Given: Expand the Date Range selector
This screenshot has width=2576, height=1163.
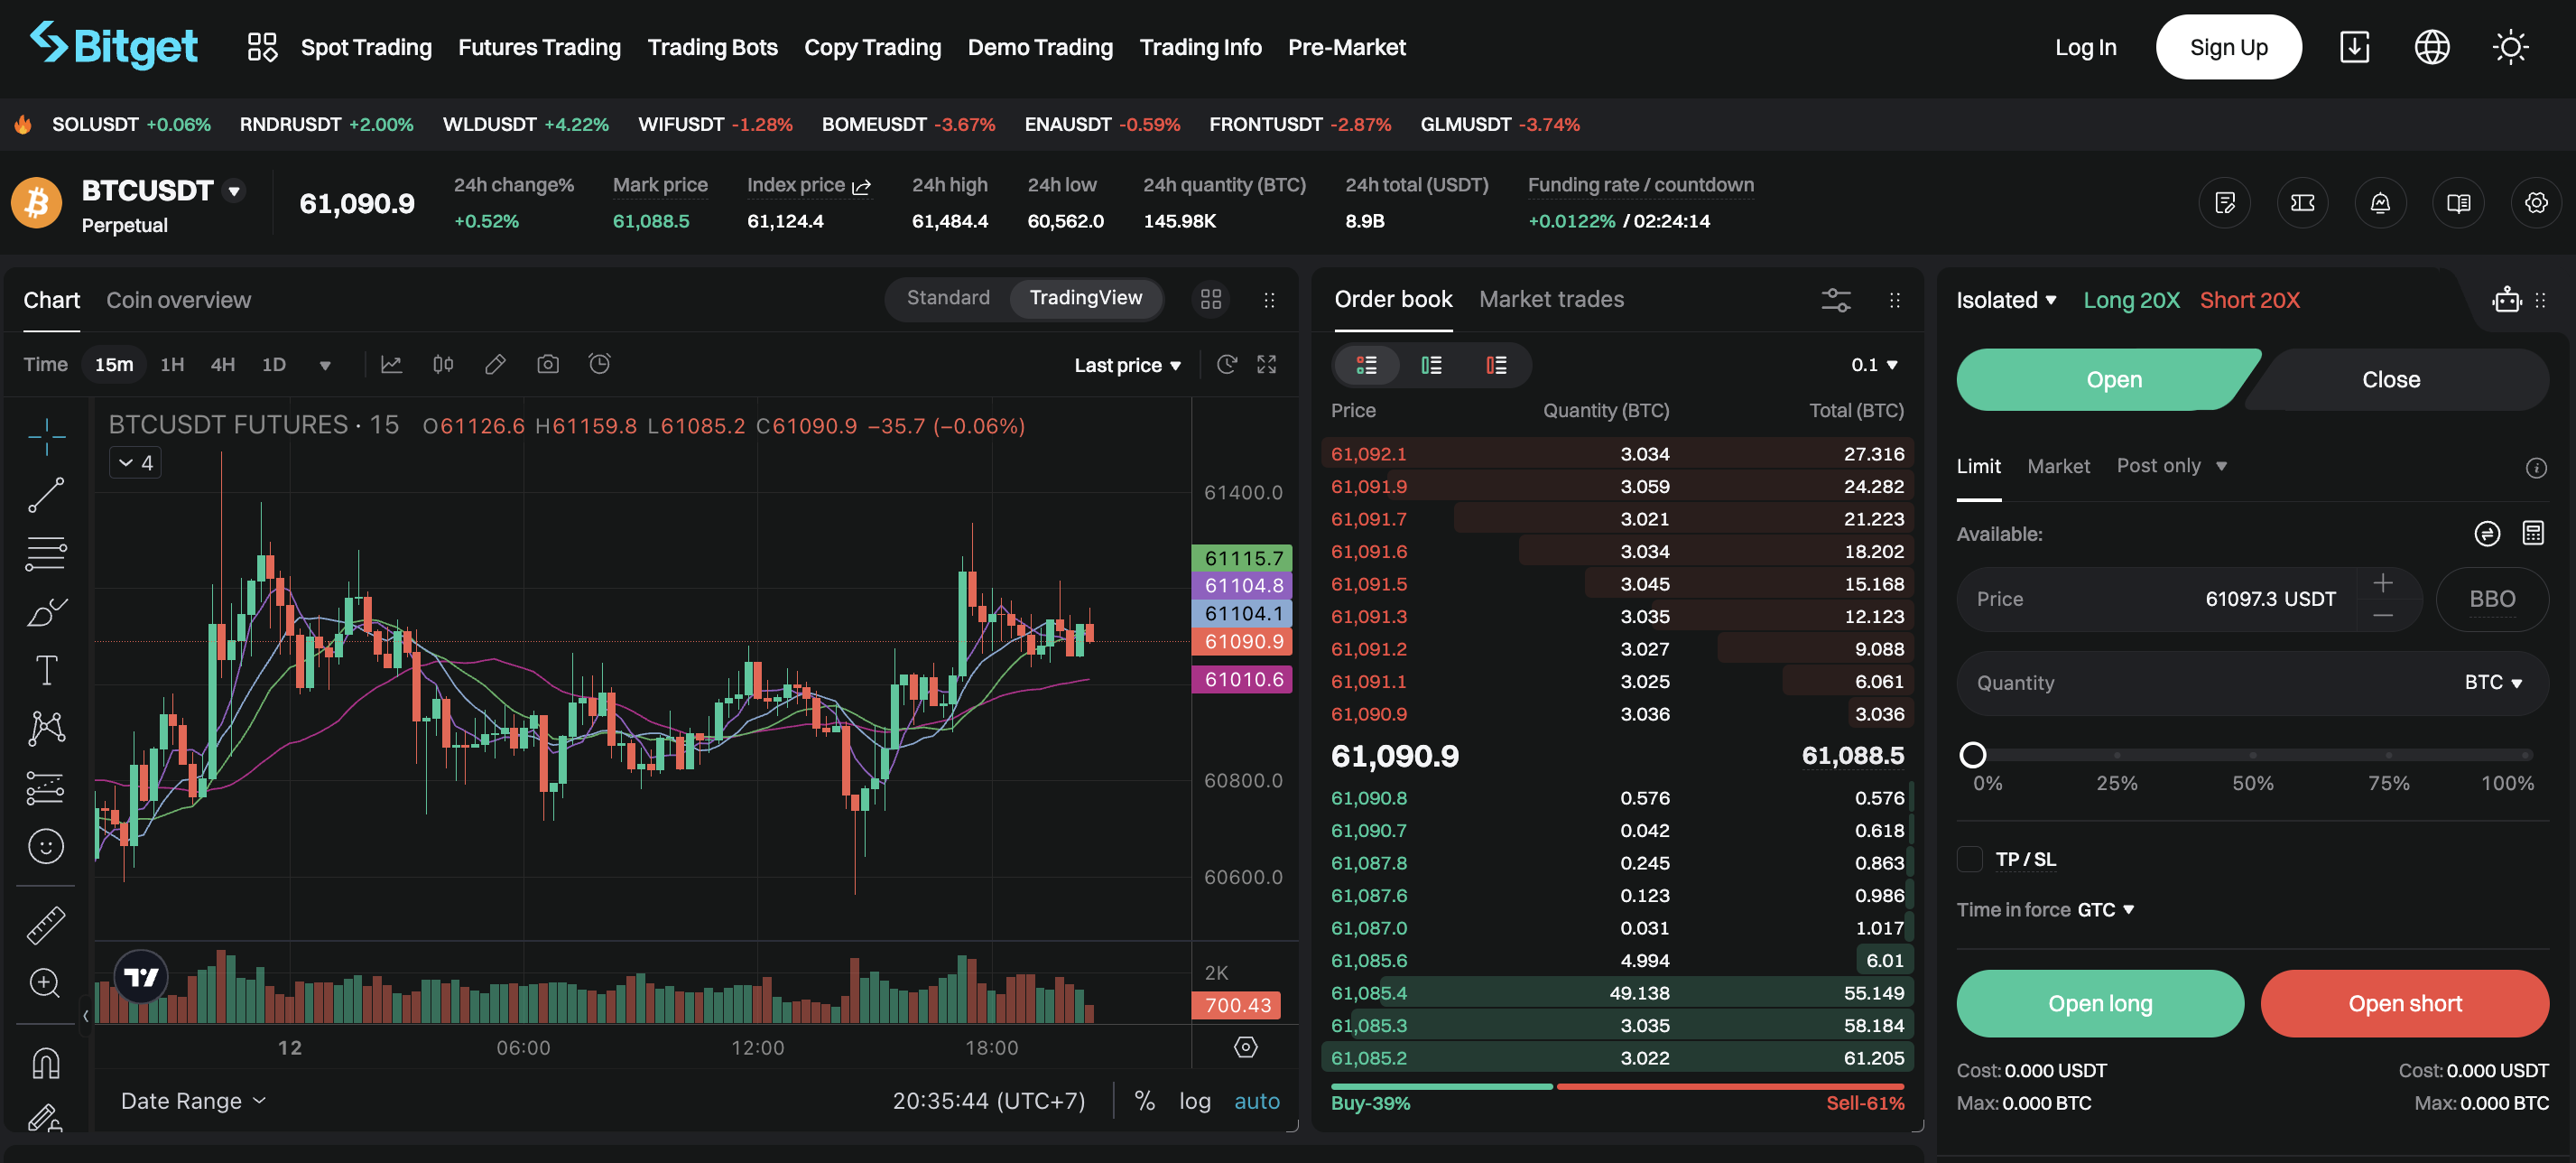Looking at the screenshot, I should pyautogui.click(x=193, y=1101).
